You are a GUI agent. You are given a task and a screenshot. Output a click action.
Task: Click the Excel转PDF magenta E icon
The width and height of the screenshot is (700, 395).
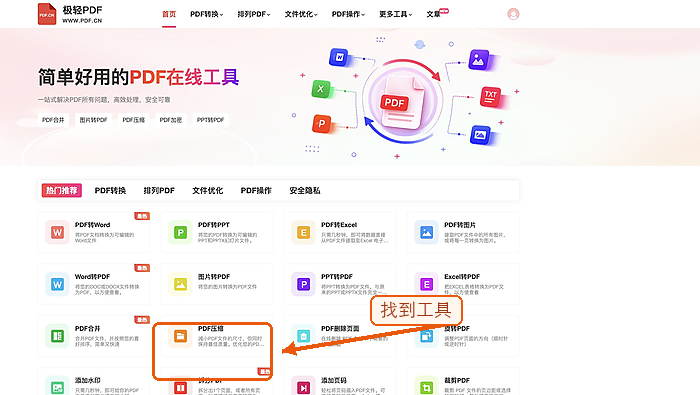[x=426, y=284]
